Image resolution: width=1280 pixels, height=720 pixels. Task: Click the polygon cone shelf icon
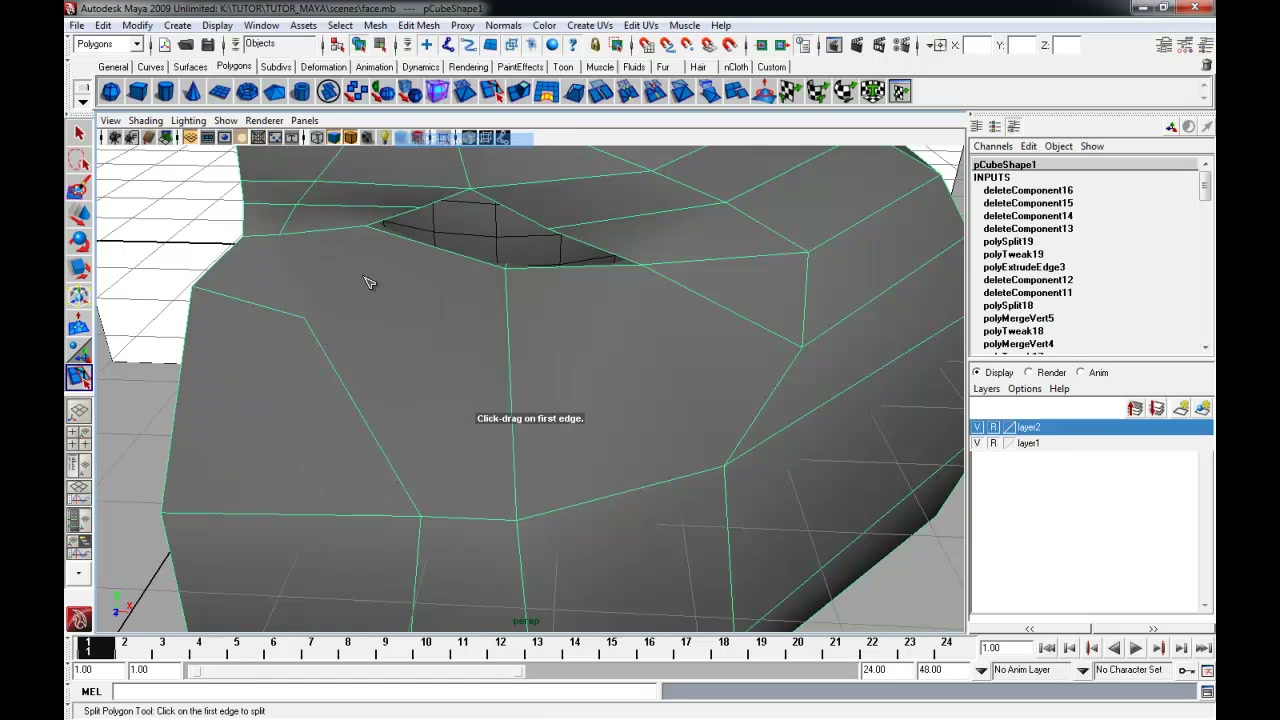pyautogui.click(x=192, y=92)
